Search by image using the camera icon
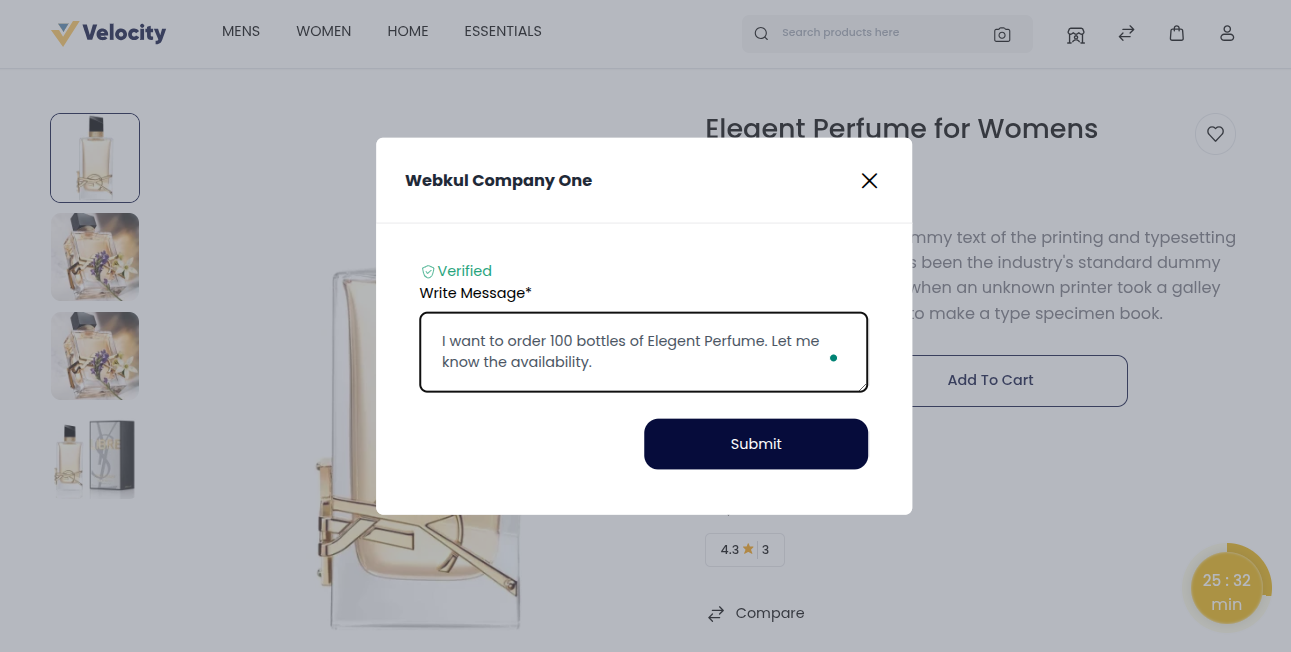Image resolution: width=1291 pixels, height=652 pixels. (x=1002, y=34)
